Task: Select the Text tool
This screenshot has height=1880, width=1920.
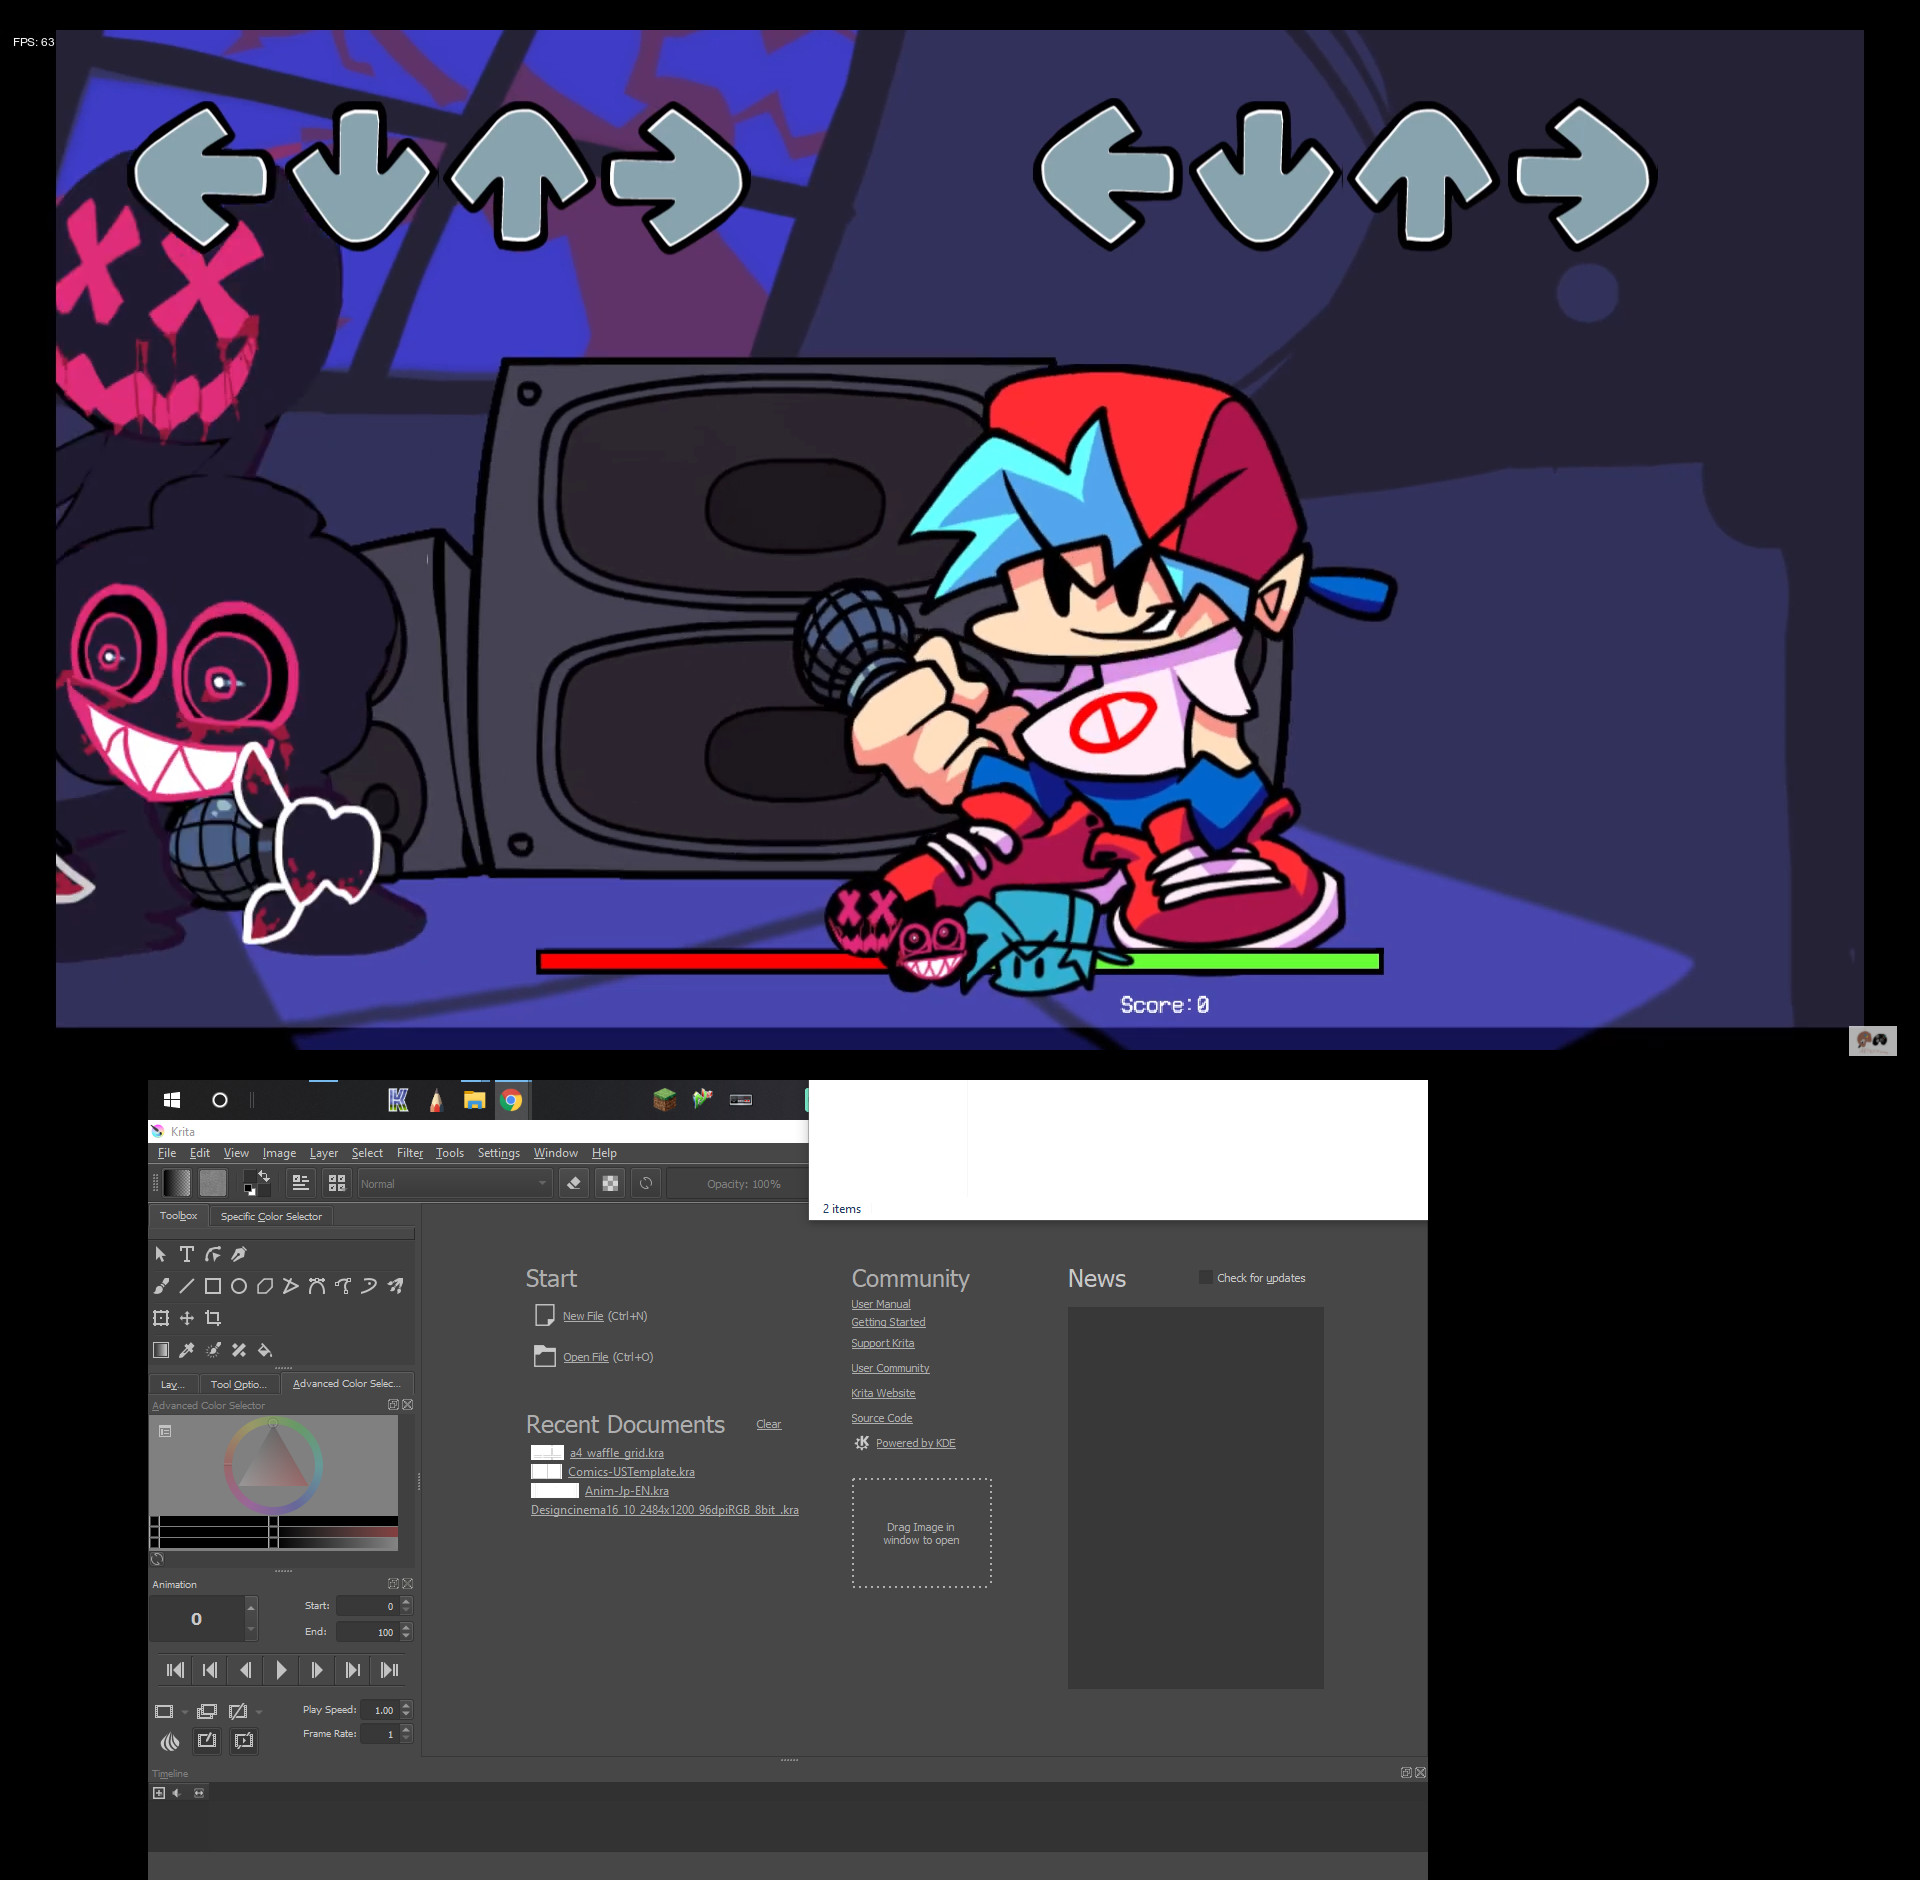Action: (x=186, y=1255)
